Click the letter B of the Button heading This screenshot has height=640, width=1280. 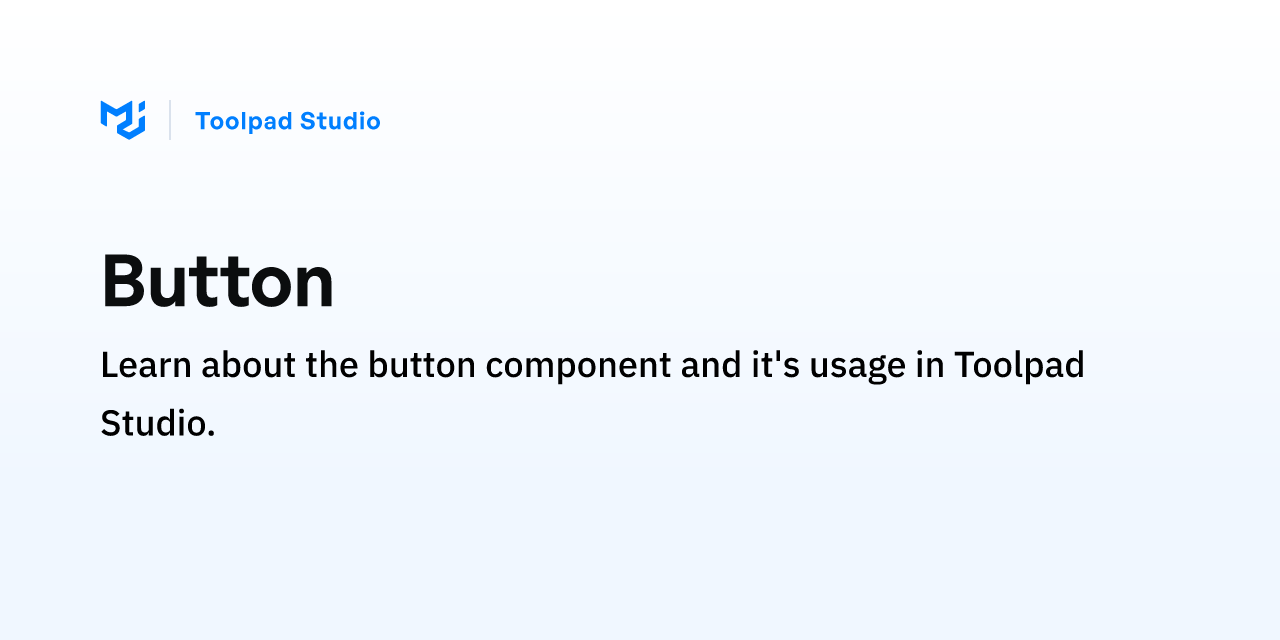point(124,281)
